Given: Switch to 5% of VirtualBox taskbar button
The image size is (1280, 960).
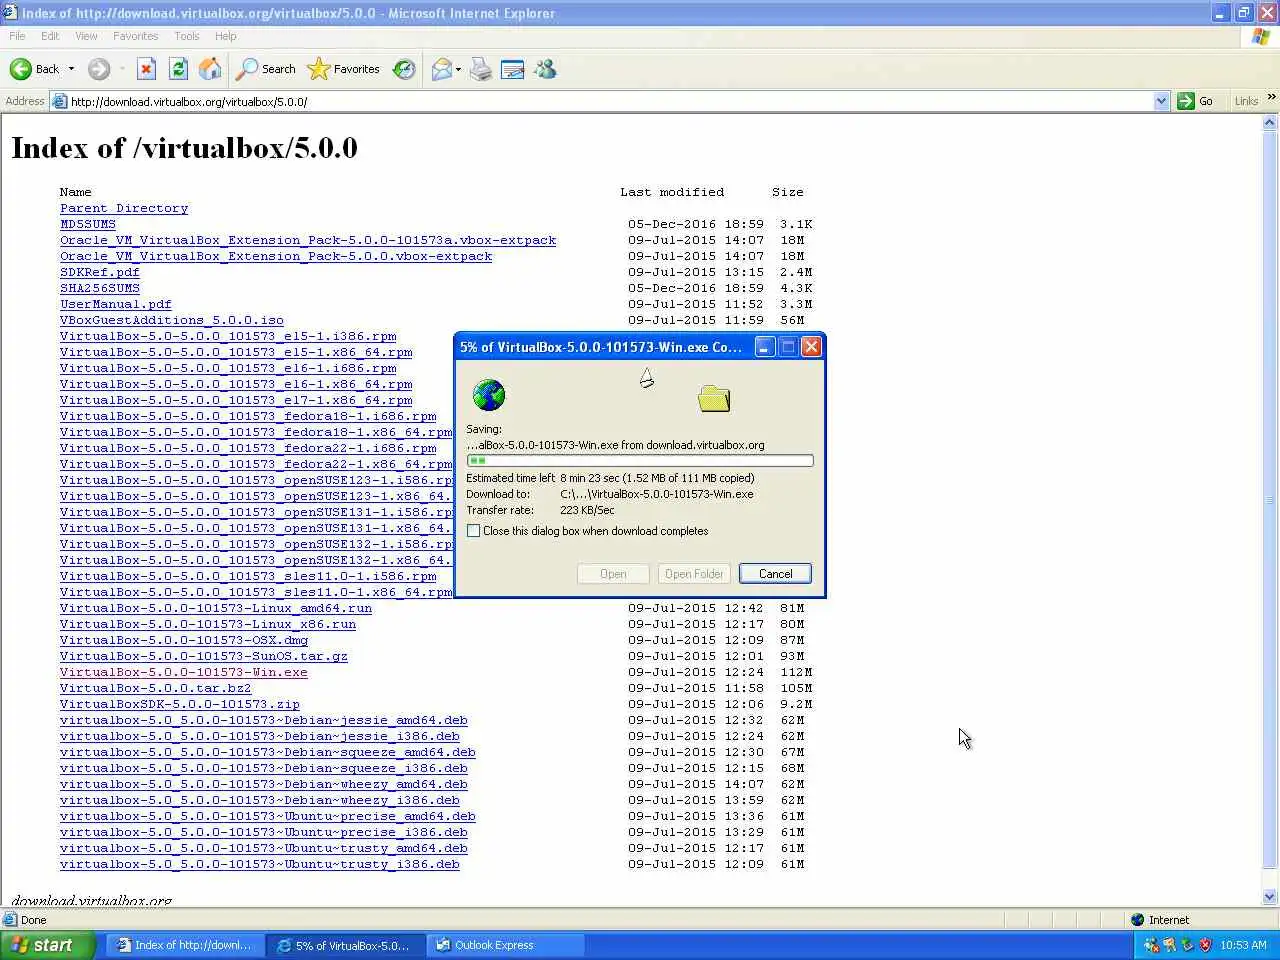Looking at the screenshot, I should tap(345, 945).
